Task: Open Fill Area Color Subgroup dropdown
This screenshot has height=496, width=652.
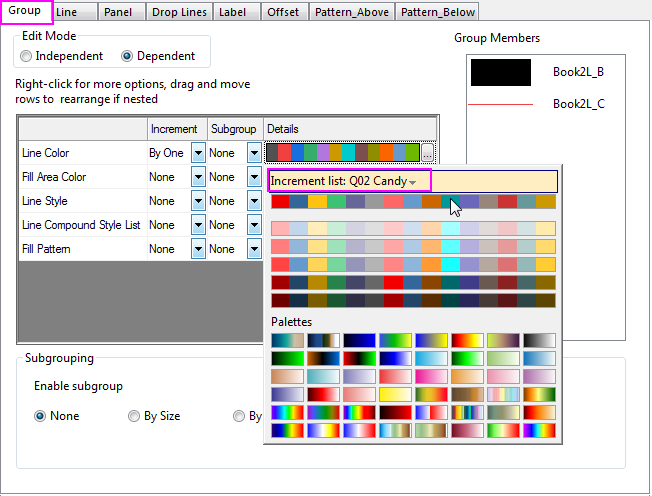Action: [254, 177]
